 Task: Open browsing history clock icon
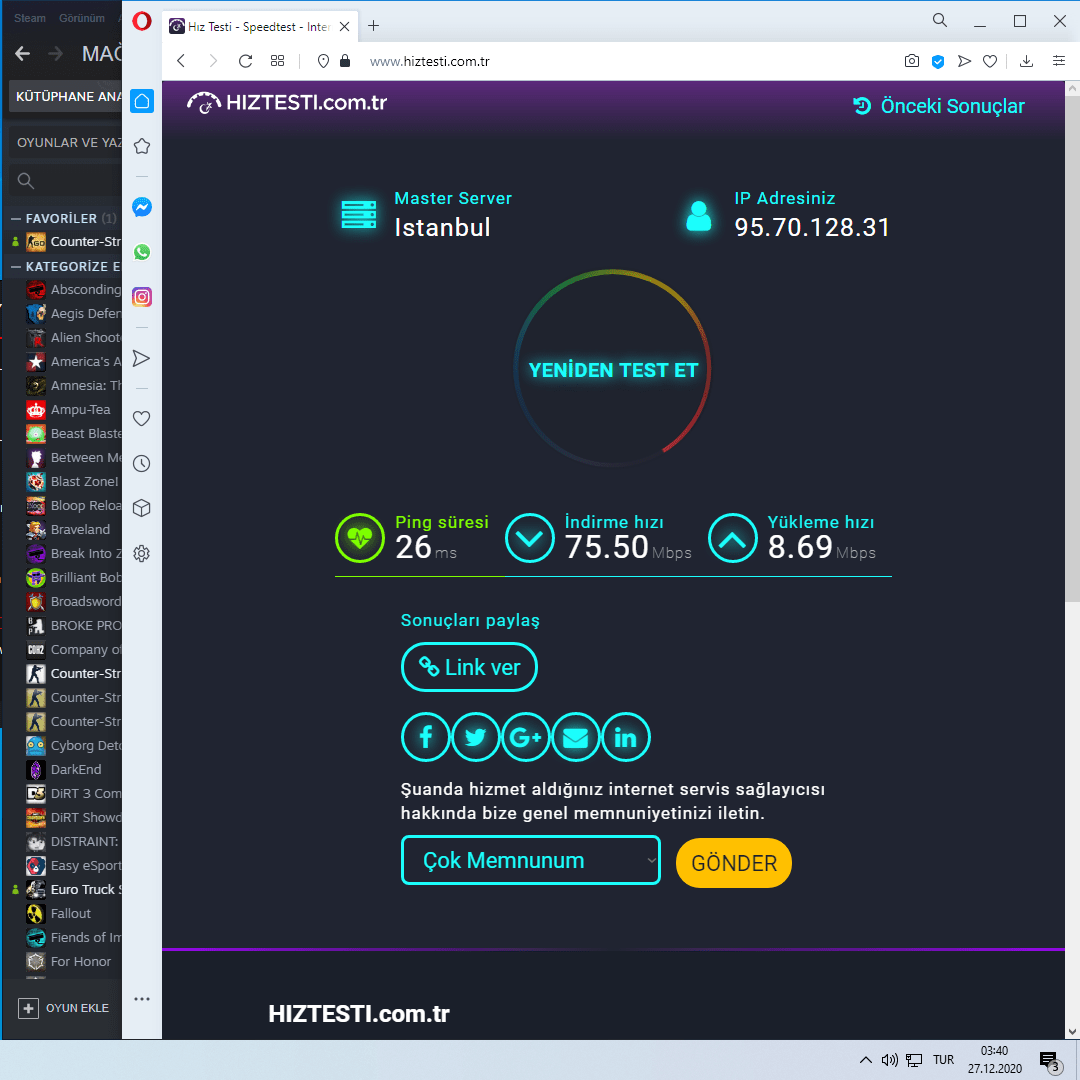tap(141, 464)
